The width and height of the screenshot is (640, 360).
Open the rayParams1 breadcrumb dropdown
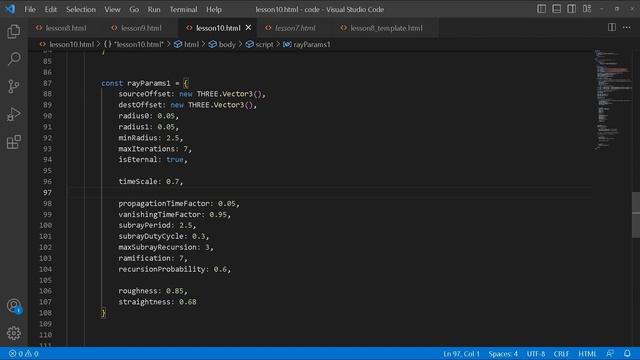[307, 44]
